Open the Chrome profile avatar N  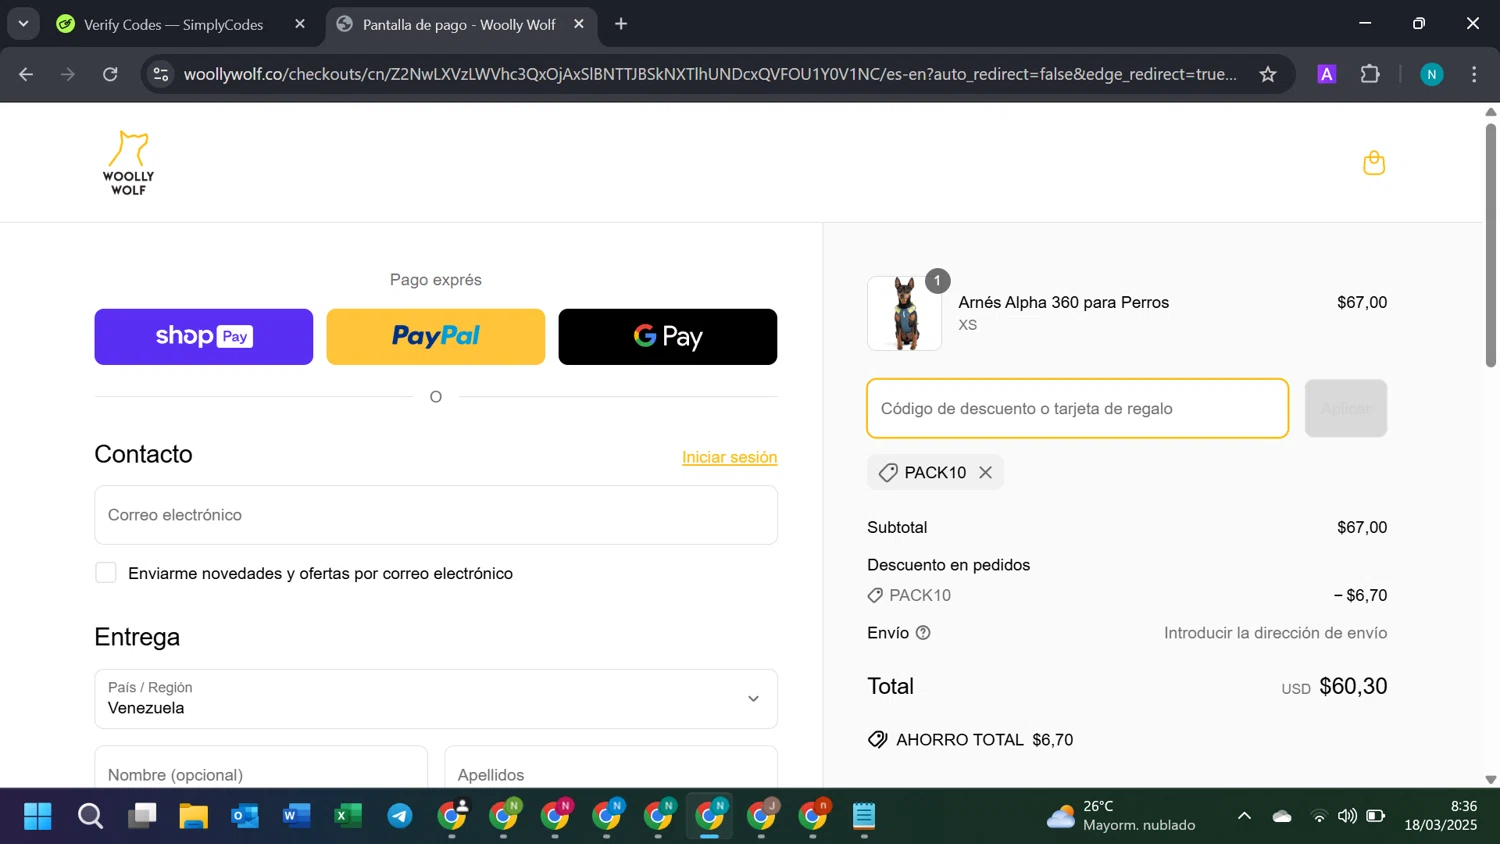tap(1431, 74)
